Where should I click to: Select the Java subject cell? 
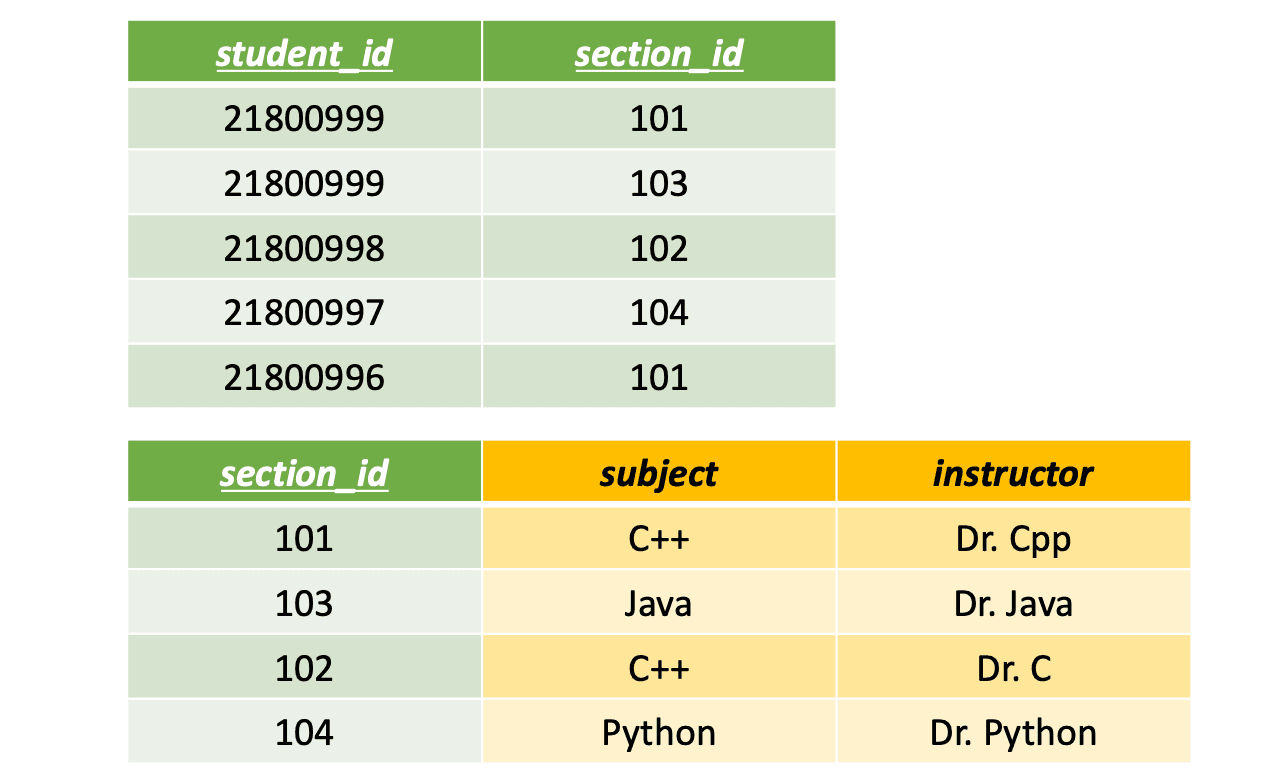pos(659,603)
